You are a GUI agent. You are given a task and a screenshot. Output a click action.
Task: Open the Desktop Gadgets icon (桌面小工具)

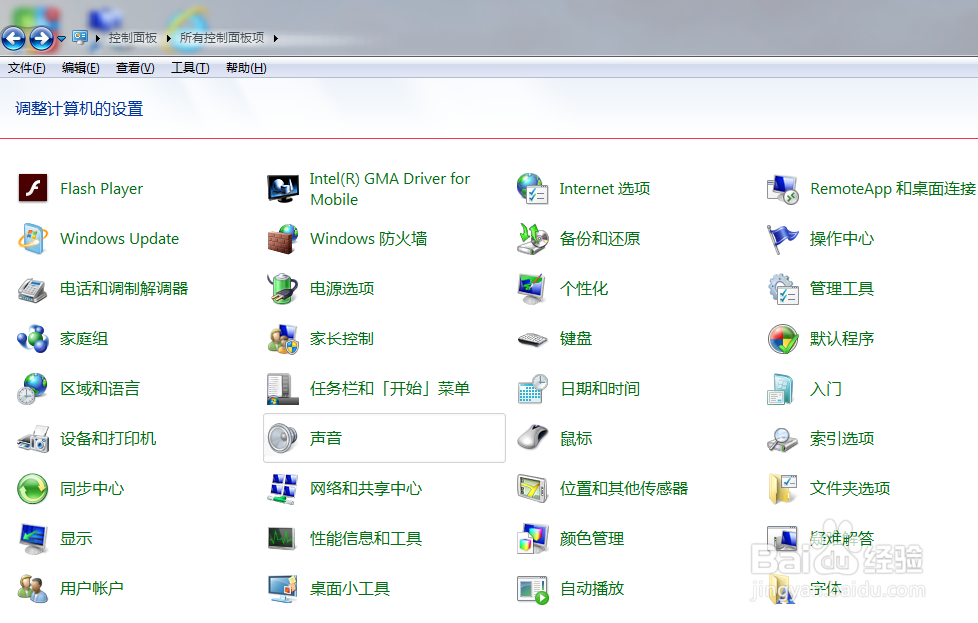point(283,589)
